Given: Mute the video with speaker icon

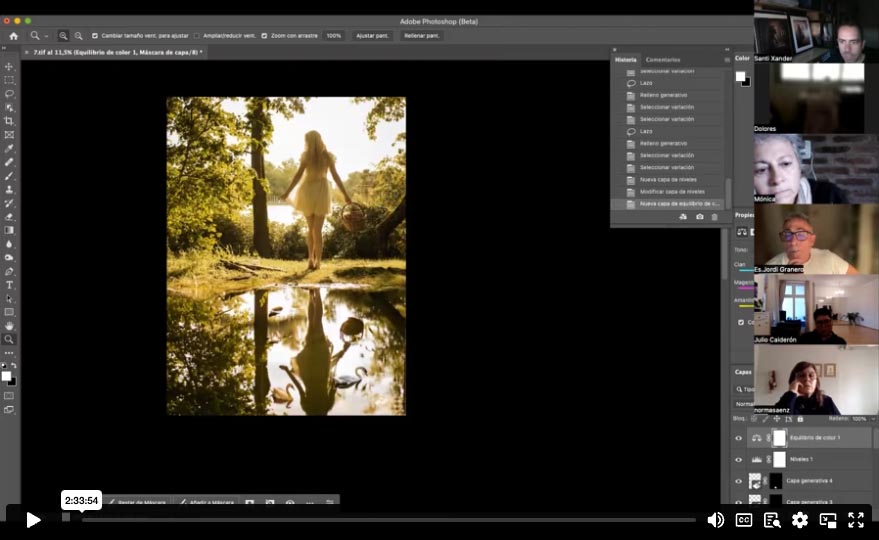Looking at the screenshot, I should [715, 520].
